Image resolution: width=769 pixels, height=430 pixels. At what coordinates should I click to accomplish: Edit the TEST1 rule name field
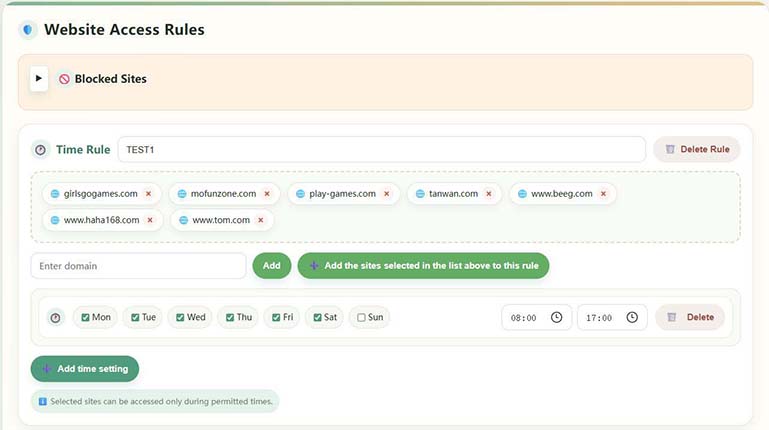point(382,150)
